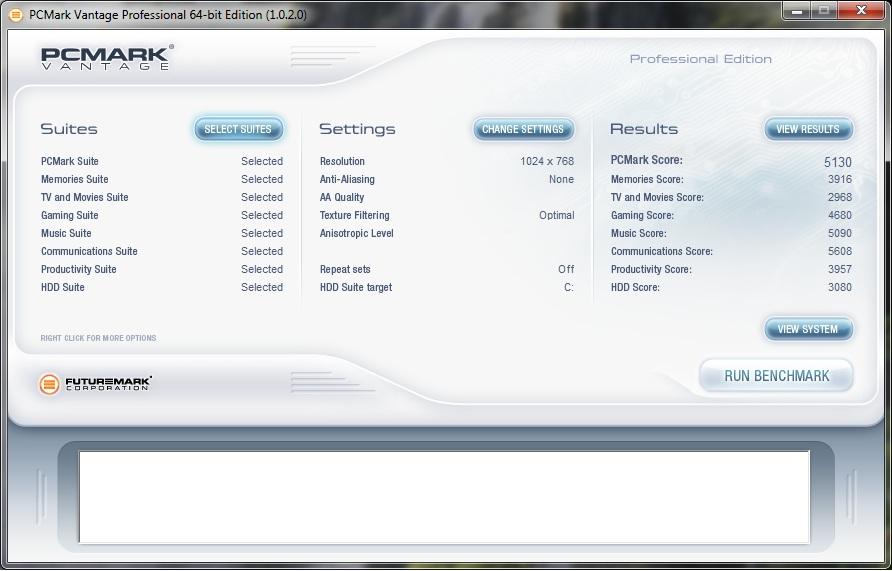Click Selected status of Gaming Suite
The image size is (892, 571).
pyautogui.click(x=262, y=216)
